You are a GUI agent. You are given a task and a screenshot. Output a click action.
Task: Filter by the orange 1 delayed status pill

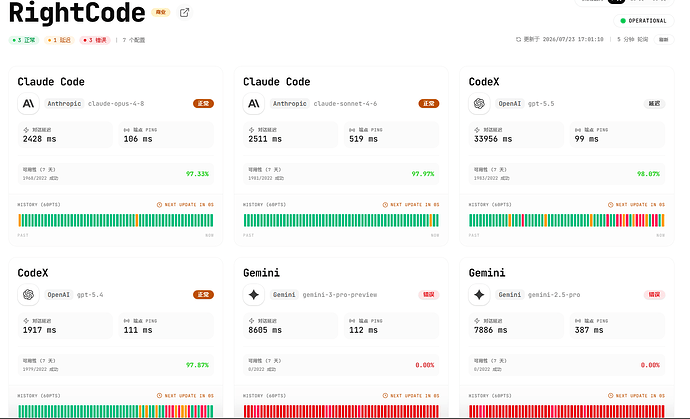click(59, 40)
